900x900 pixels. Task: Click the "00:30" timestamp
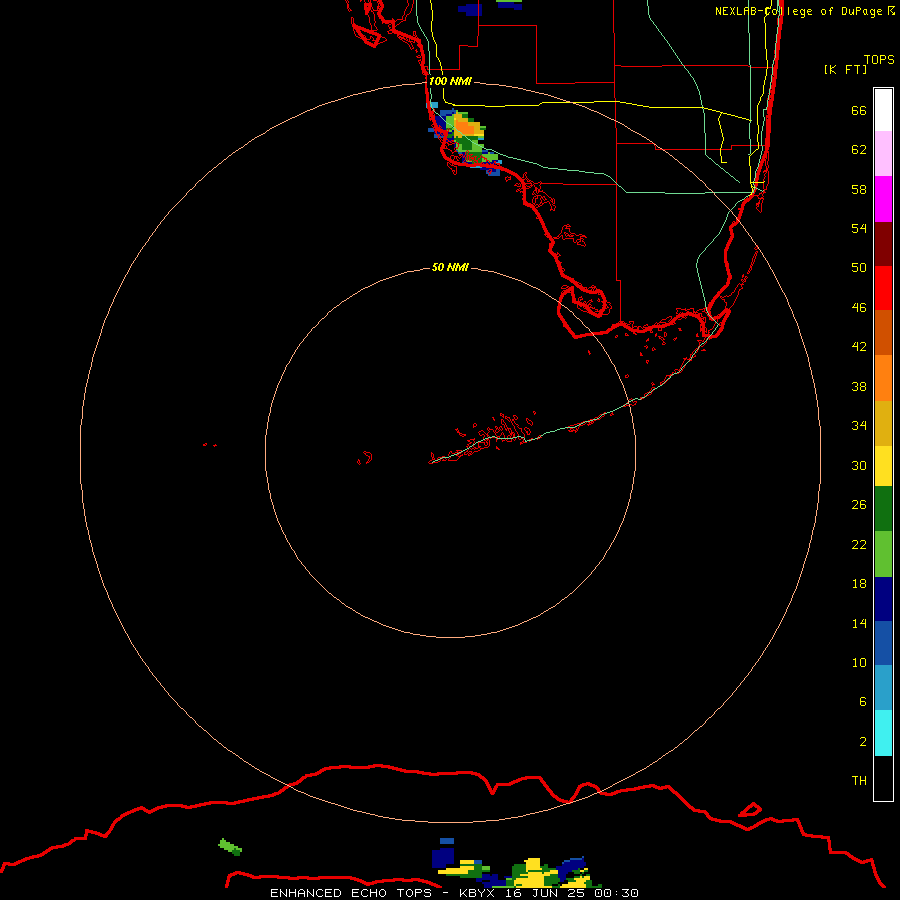(616, 893)
